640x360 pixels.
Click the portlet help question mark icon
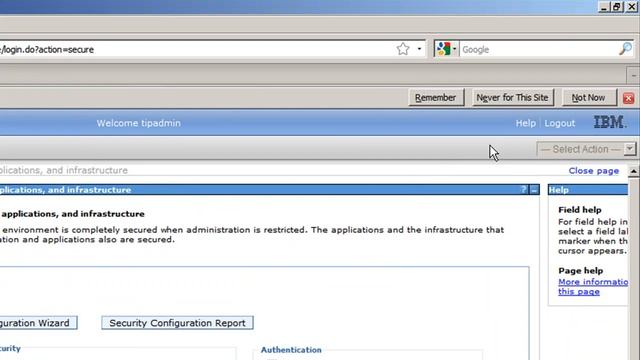click(523, 189)
